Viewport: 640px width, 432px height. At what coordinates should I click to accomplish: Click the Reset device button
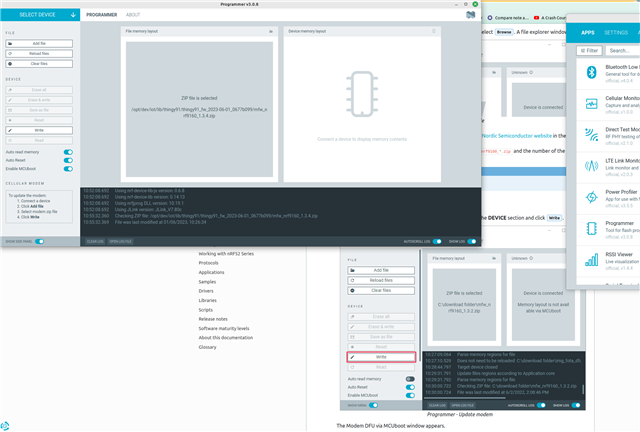(39, 120)
